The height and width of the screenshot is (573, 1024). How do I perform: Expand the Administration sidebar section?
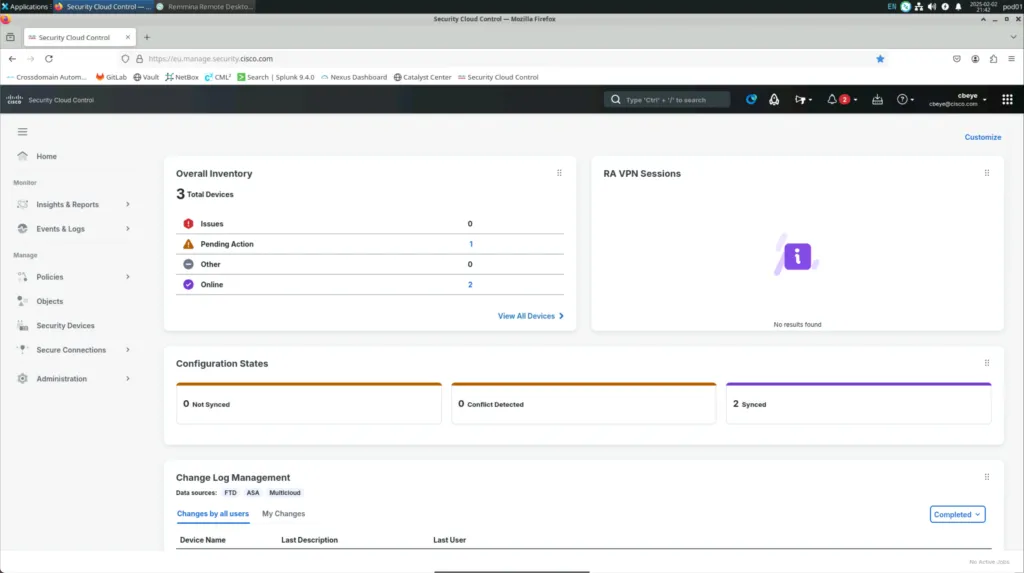[x=62, y=379]
